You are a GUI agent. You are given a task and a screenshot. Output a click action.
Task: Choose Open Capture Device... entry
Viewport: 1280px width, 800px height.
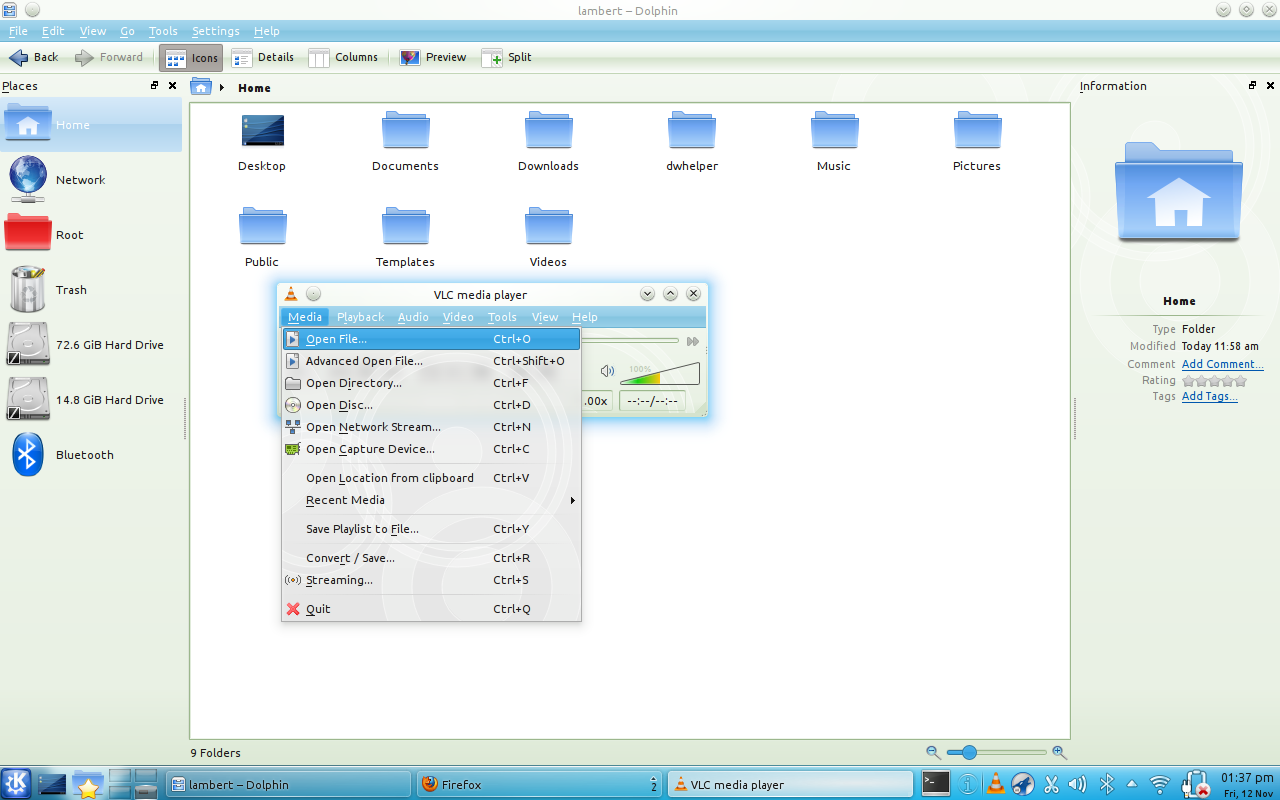tap(431, 449)
